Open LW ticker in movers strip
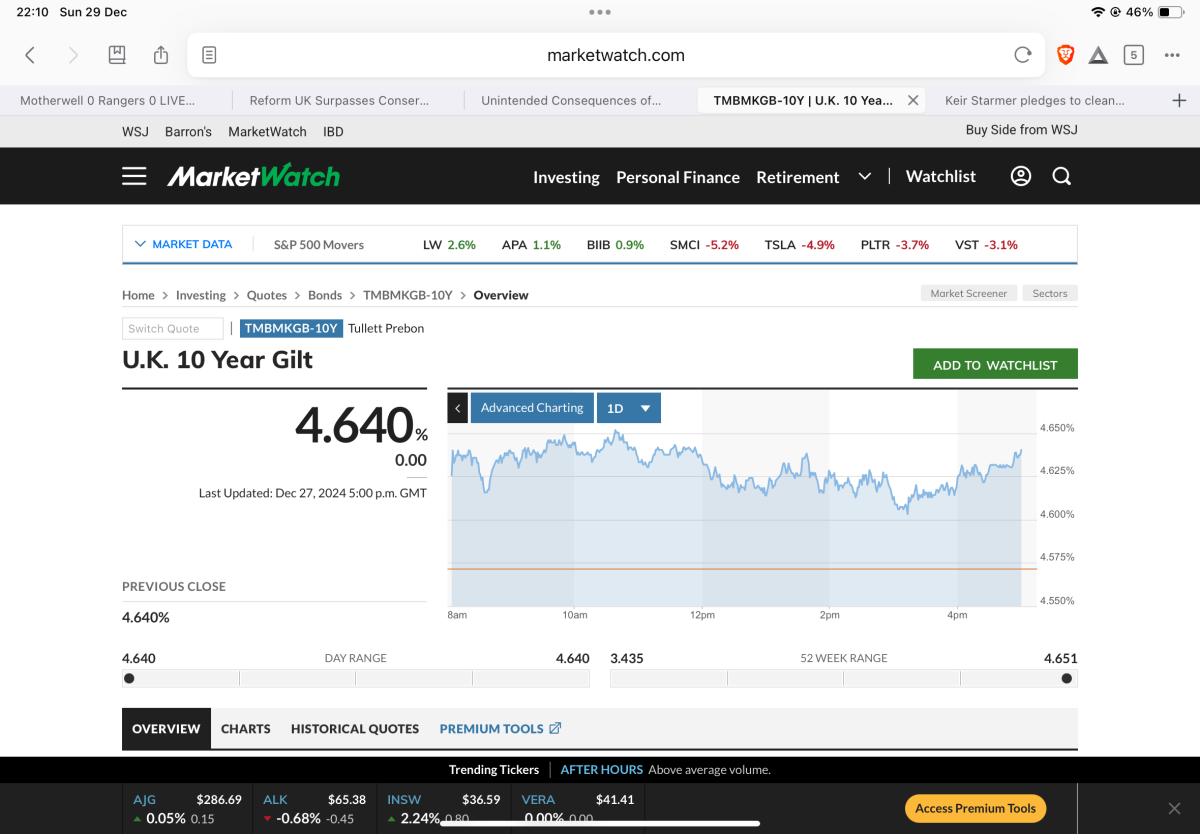This screenshot has height=834, width=1200. tap(449, 245)
